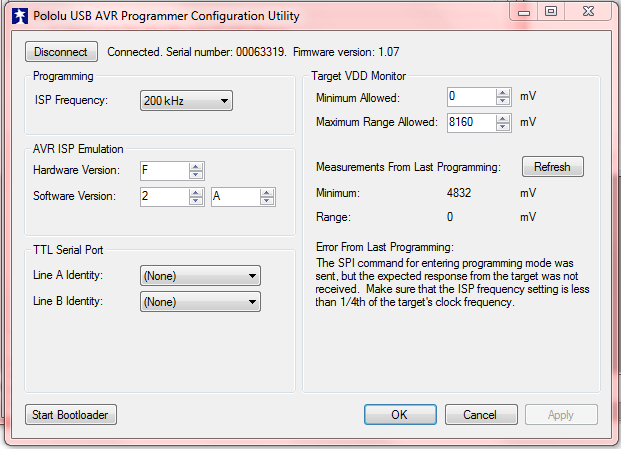The height and width of the screenshot is (449, 621).
Task: Focus the Minimum Allowed mV field
Action: click(470, 97)
